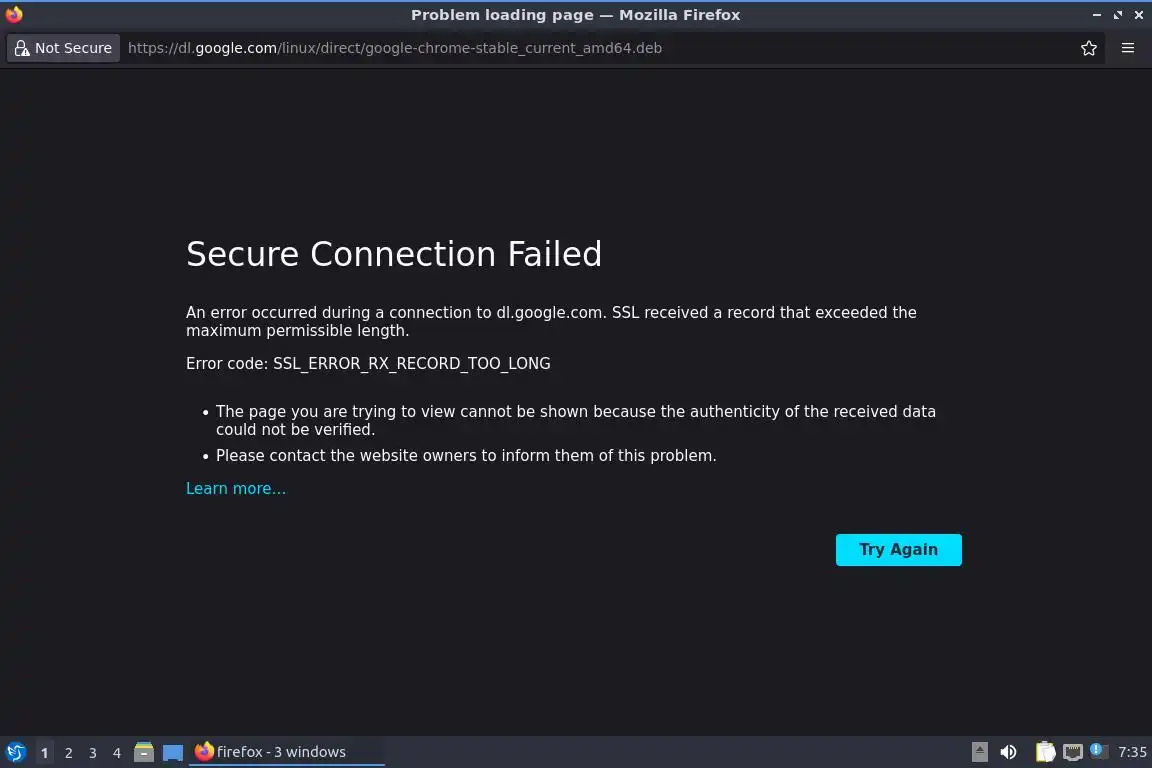
Task: Open the update notification tray icon
Action: pyautogui.click(x=1098, y=751)
